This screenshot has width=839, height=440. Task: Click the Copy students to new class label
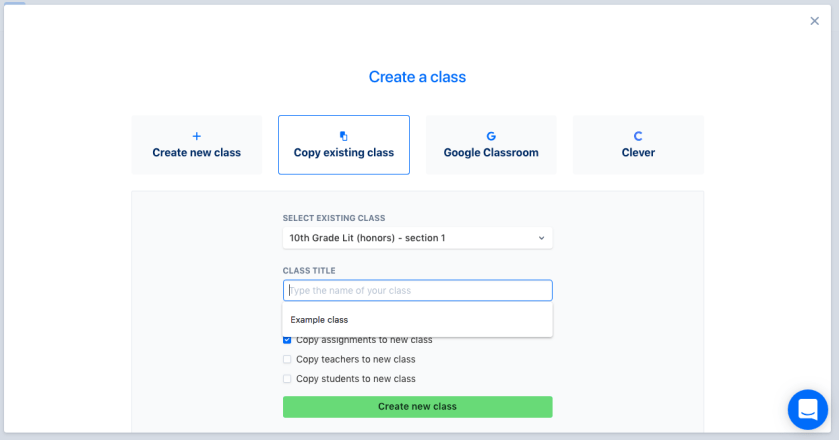coord(355,379)
